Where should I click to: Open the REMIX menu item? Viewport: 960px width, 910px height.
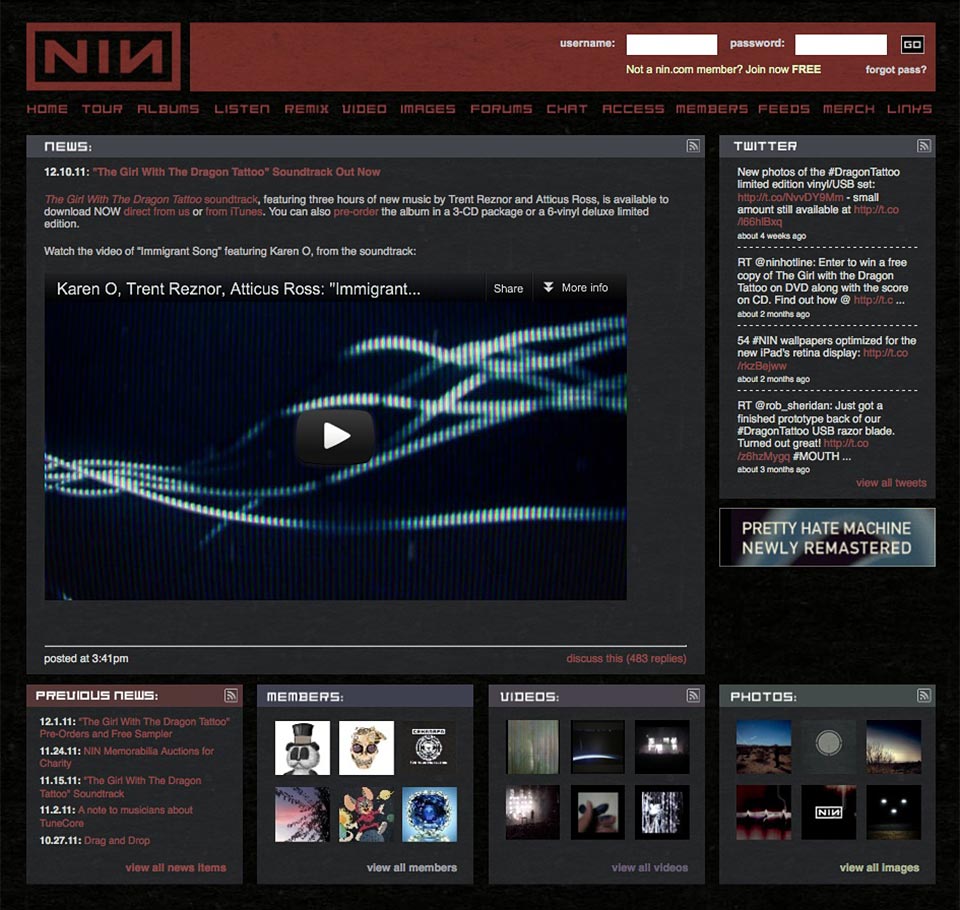(x=307, y=109)
